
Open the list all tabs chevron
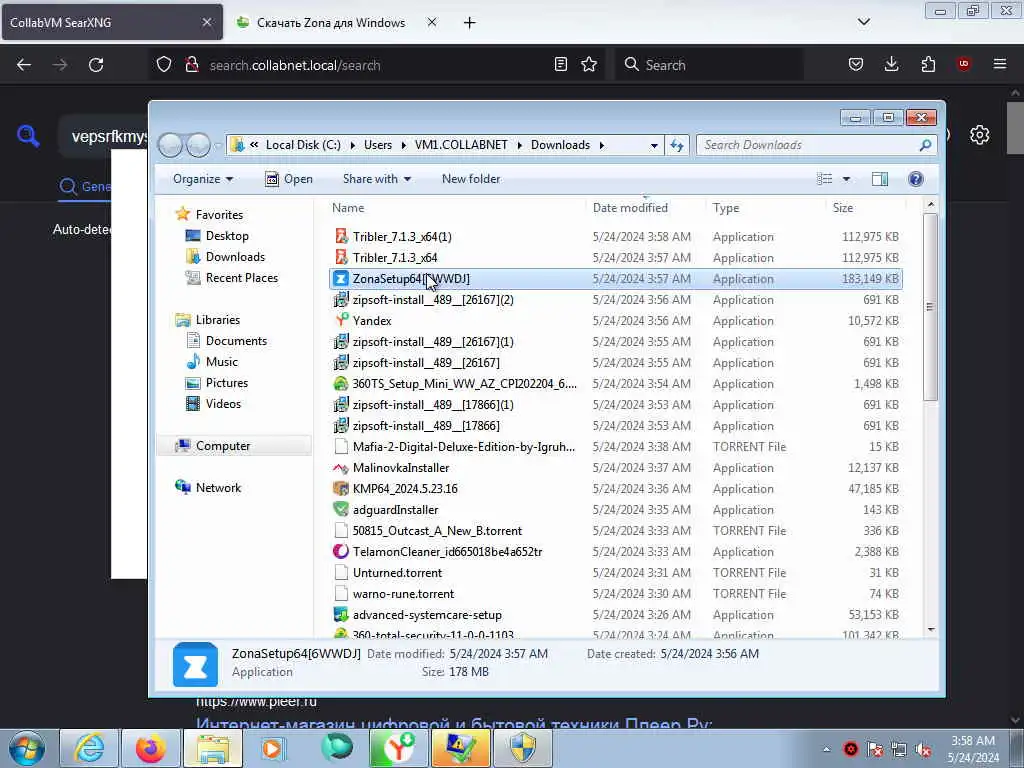pyautogui.click(x=863, y=22)
